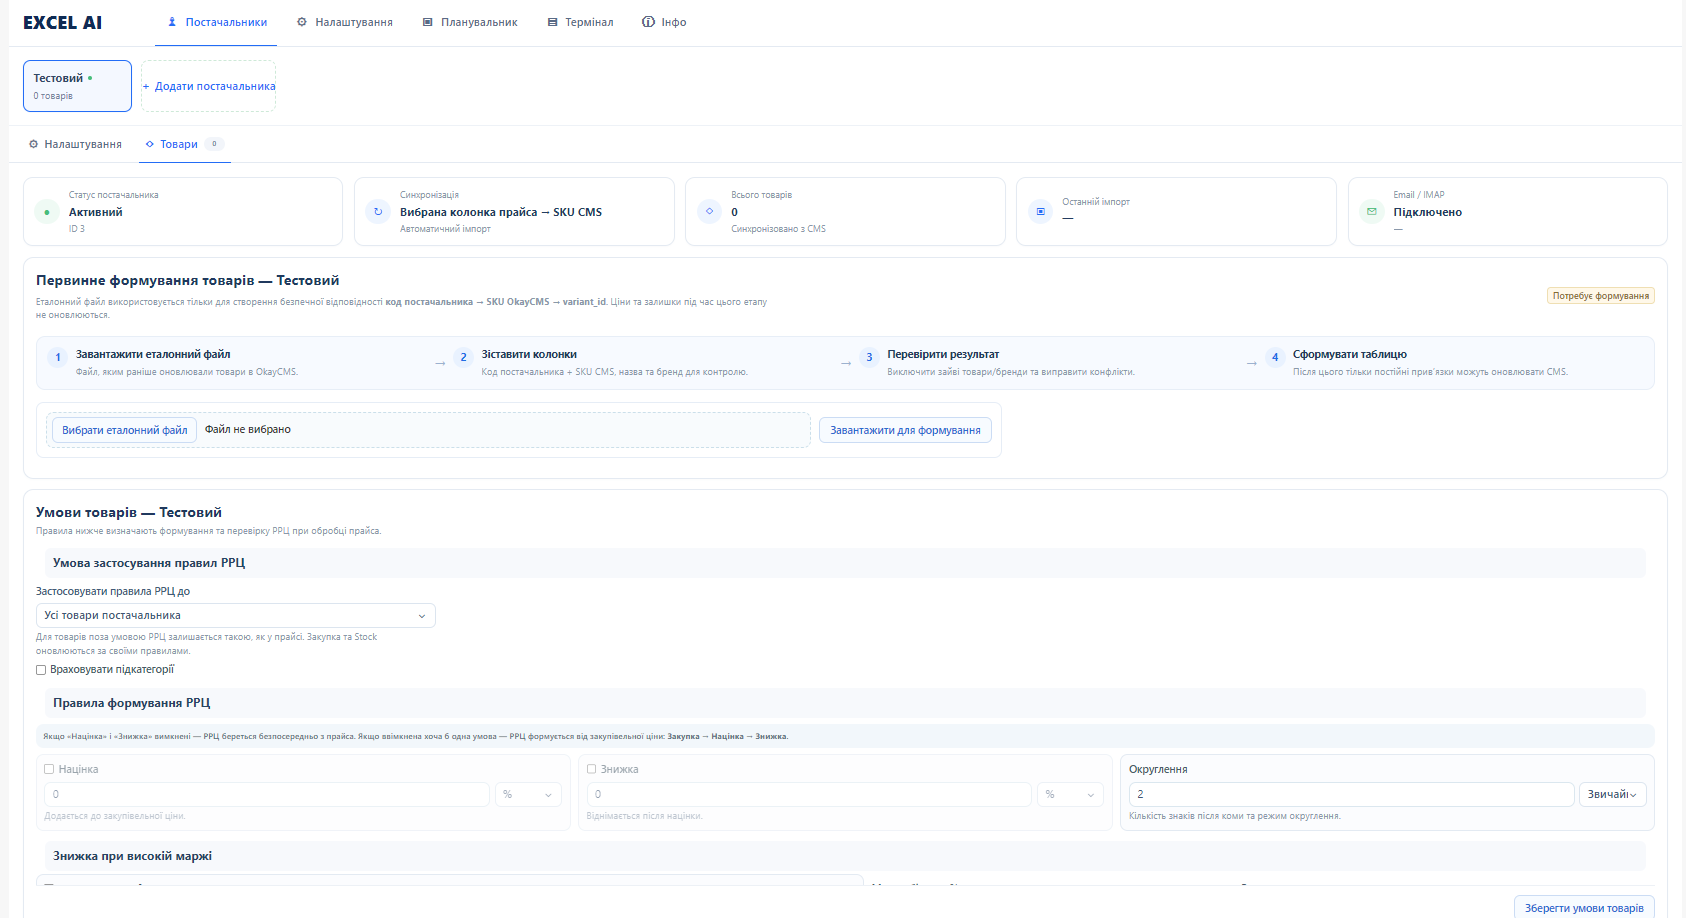
Task: Click step 3 circle Перевірити результат
Action: (869, 357)
